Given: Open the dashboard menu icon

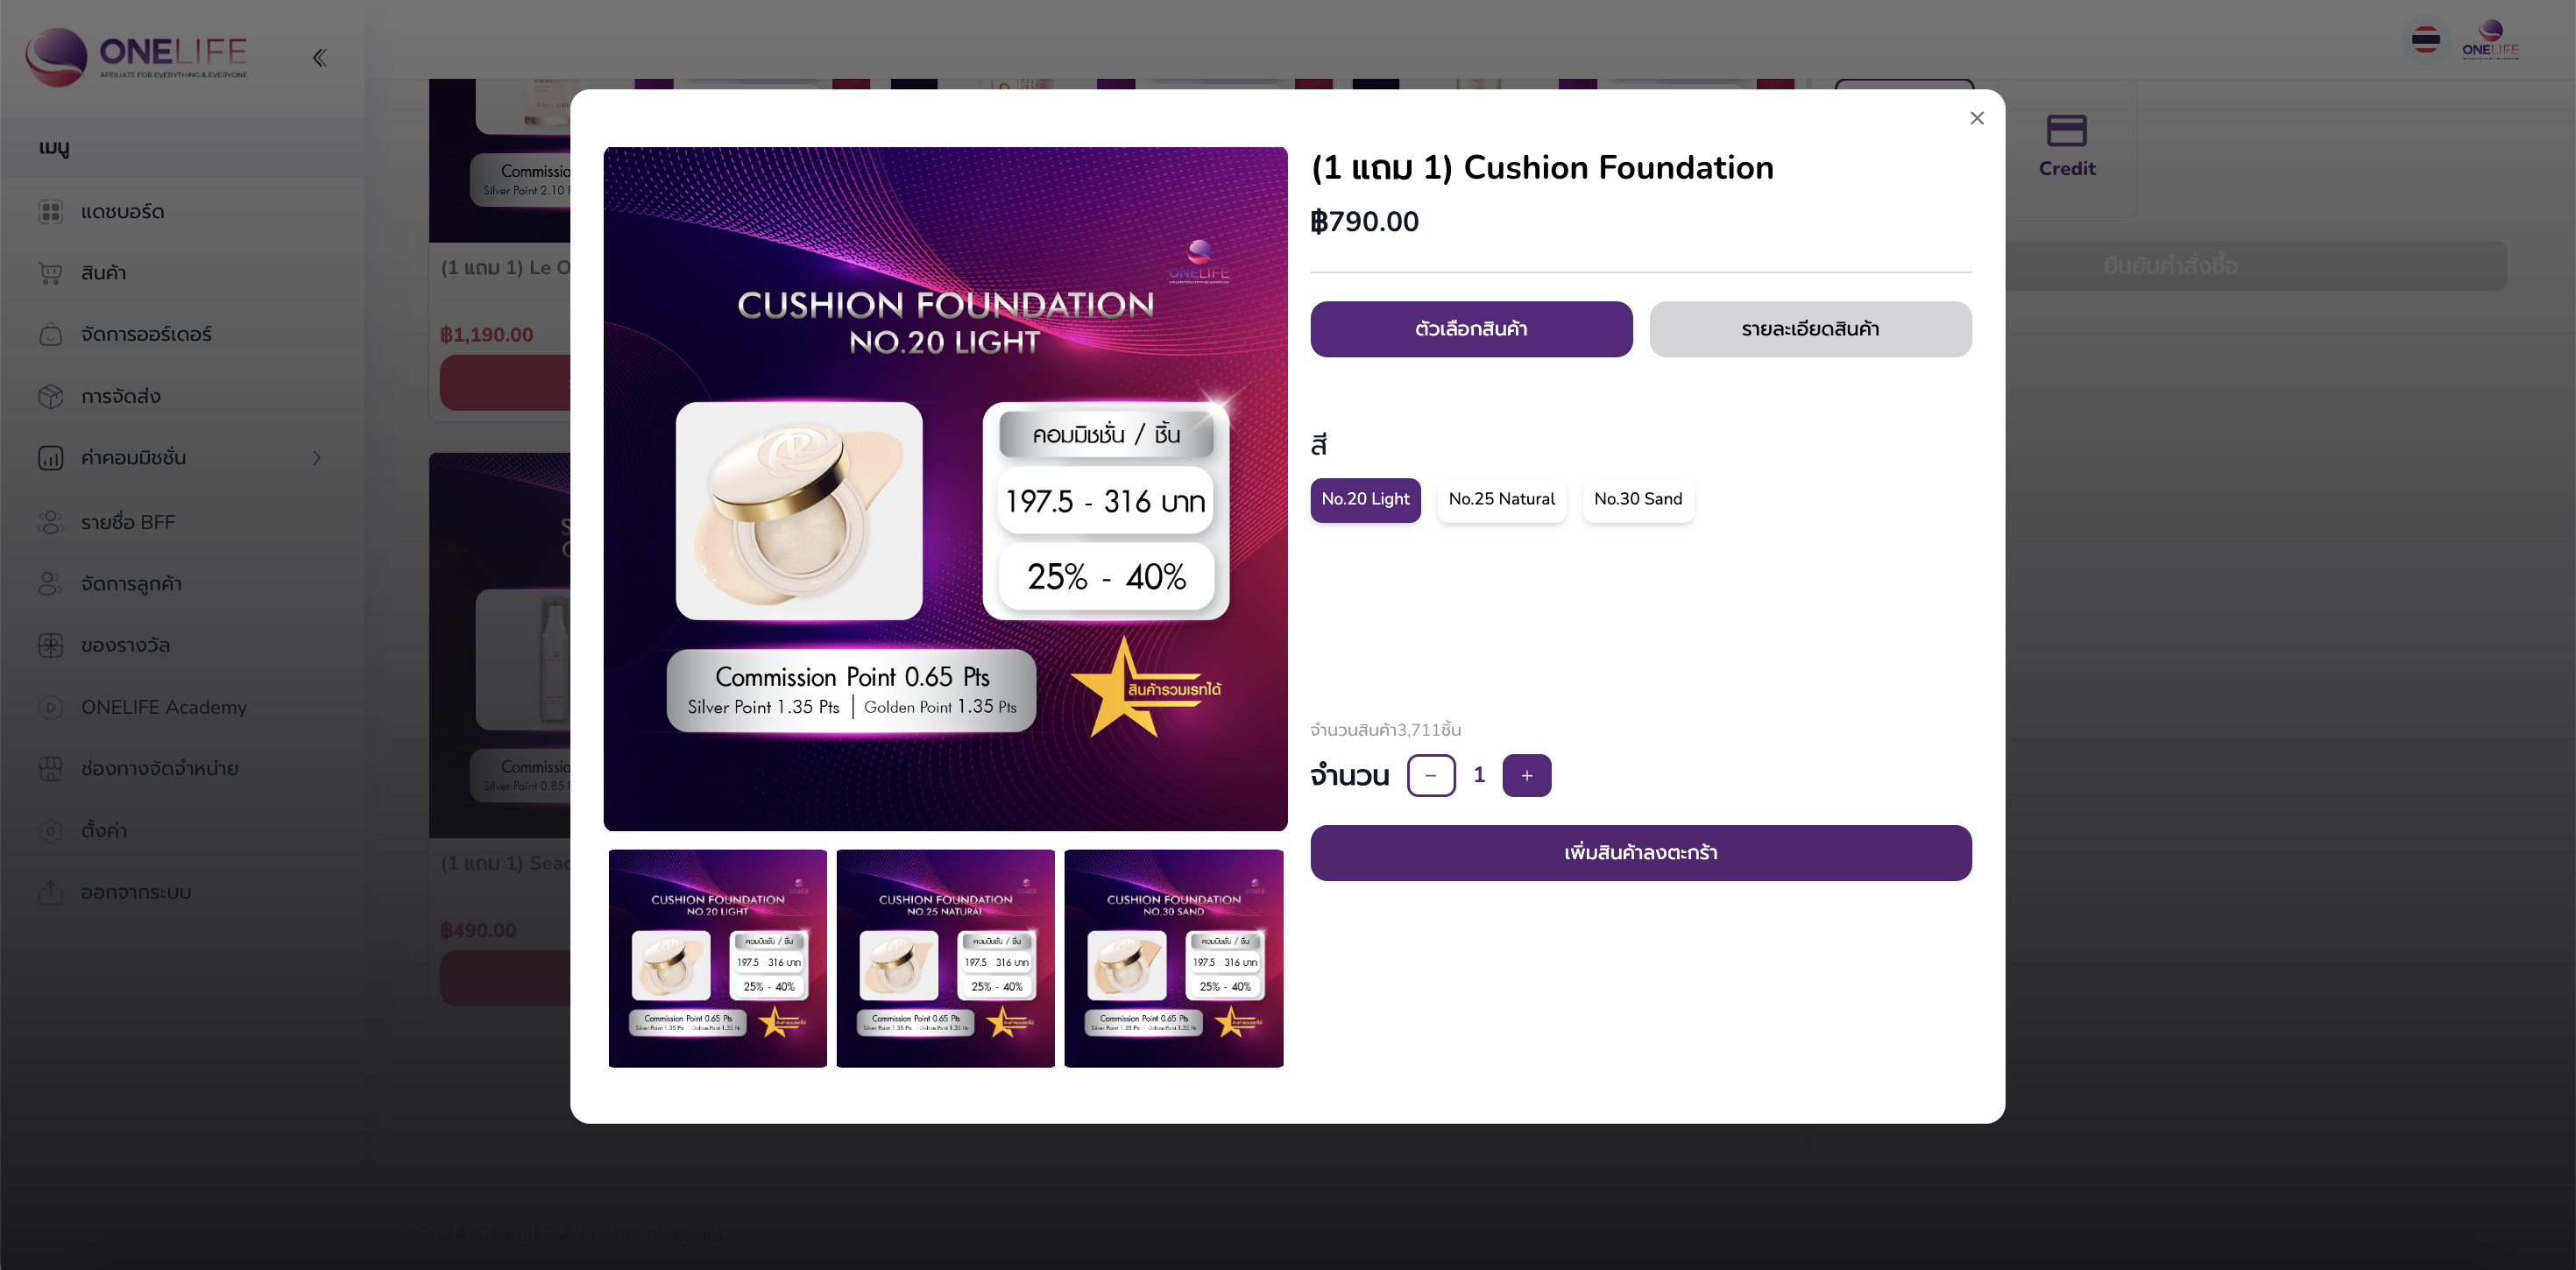Looking at the screenshot, I should (x=50, y=211).
